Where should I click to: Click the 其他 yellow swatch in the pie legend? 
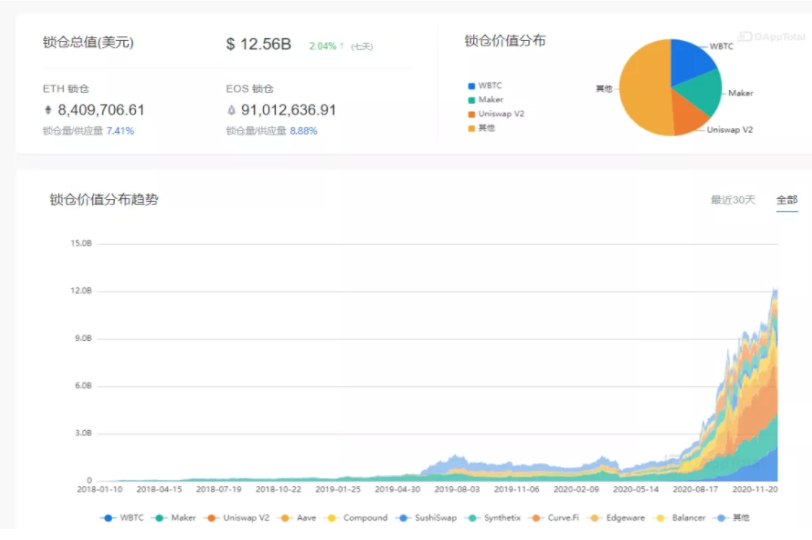471,128
